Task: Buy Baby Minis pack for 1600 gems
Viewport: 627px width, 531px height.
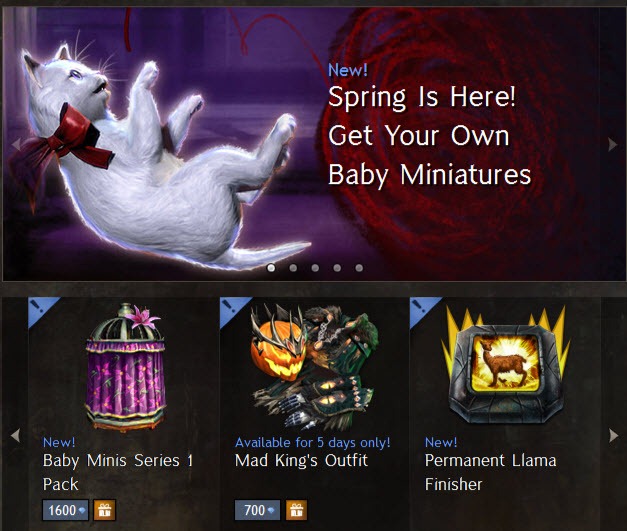Action: [66, 510]
